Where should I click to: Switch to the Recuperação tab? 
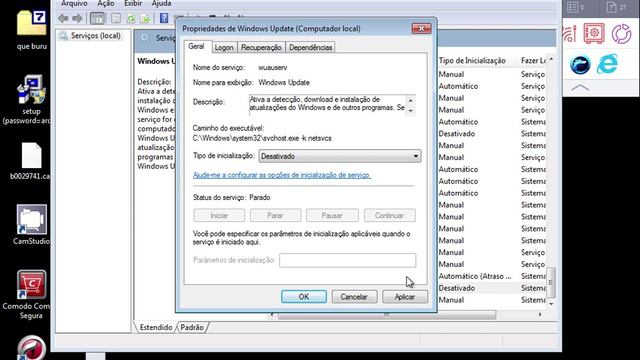(x=261, y=47)
